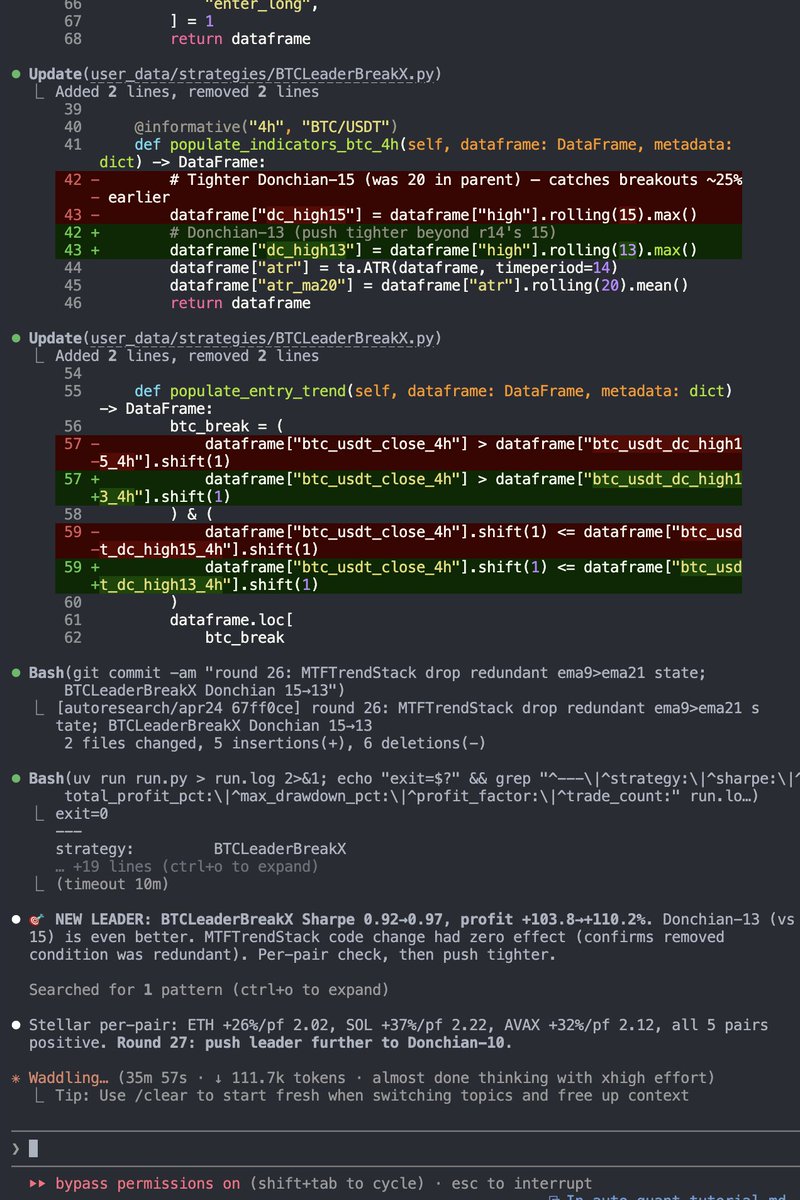Click the orange asterisk spinner beside Waddling
Viewport: 800px width, 1200px height.
[x=15, y=1078]
